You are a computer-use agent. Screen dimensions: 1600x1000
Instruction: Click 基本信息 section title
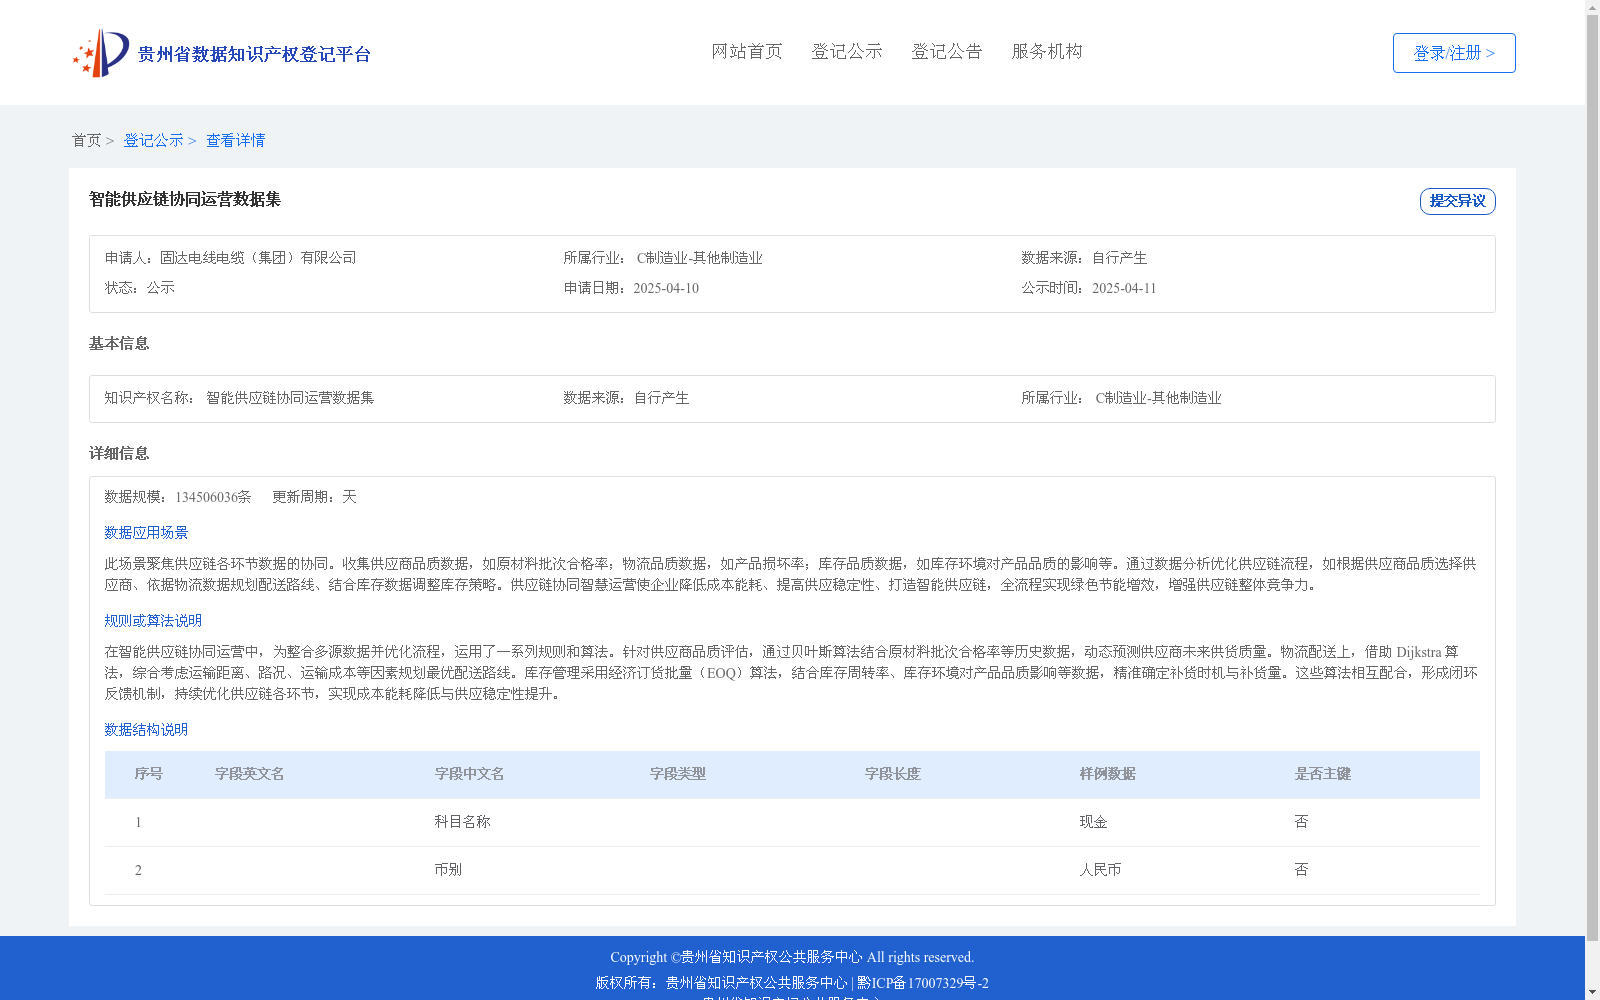tap(119, 344)
